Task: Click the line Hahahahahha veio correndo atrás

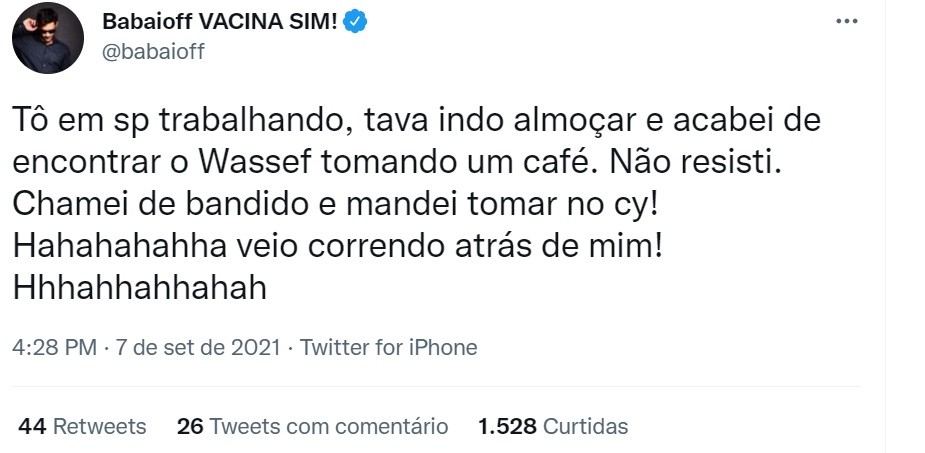Action: pyautogui.click(x=337, y=247)
